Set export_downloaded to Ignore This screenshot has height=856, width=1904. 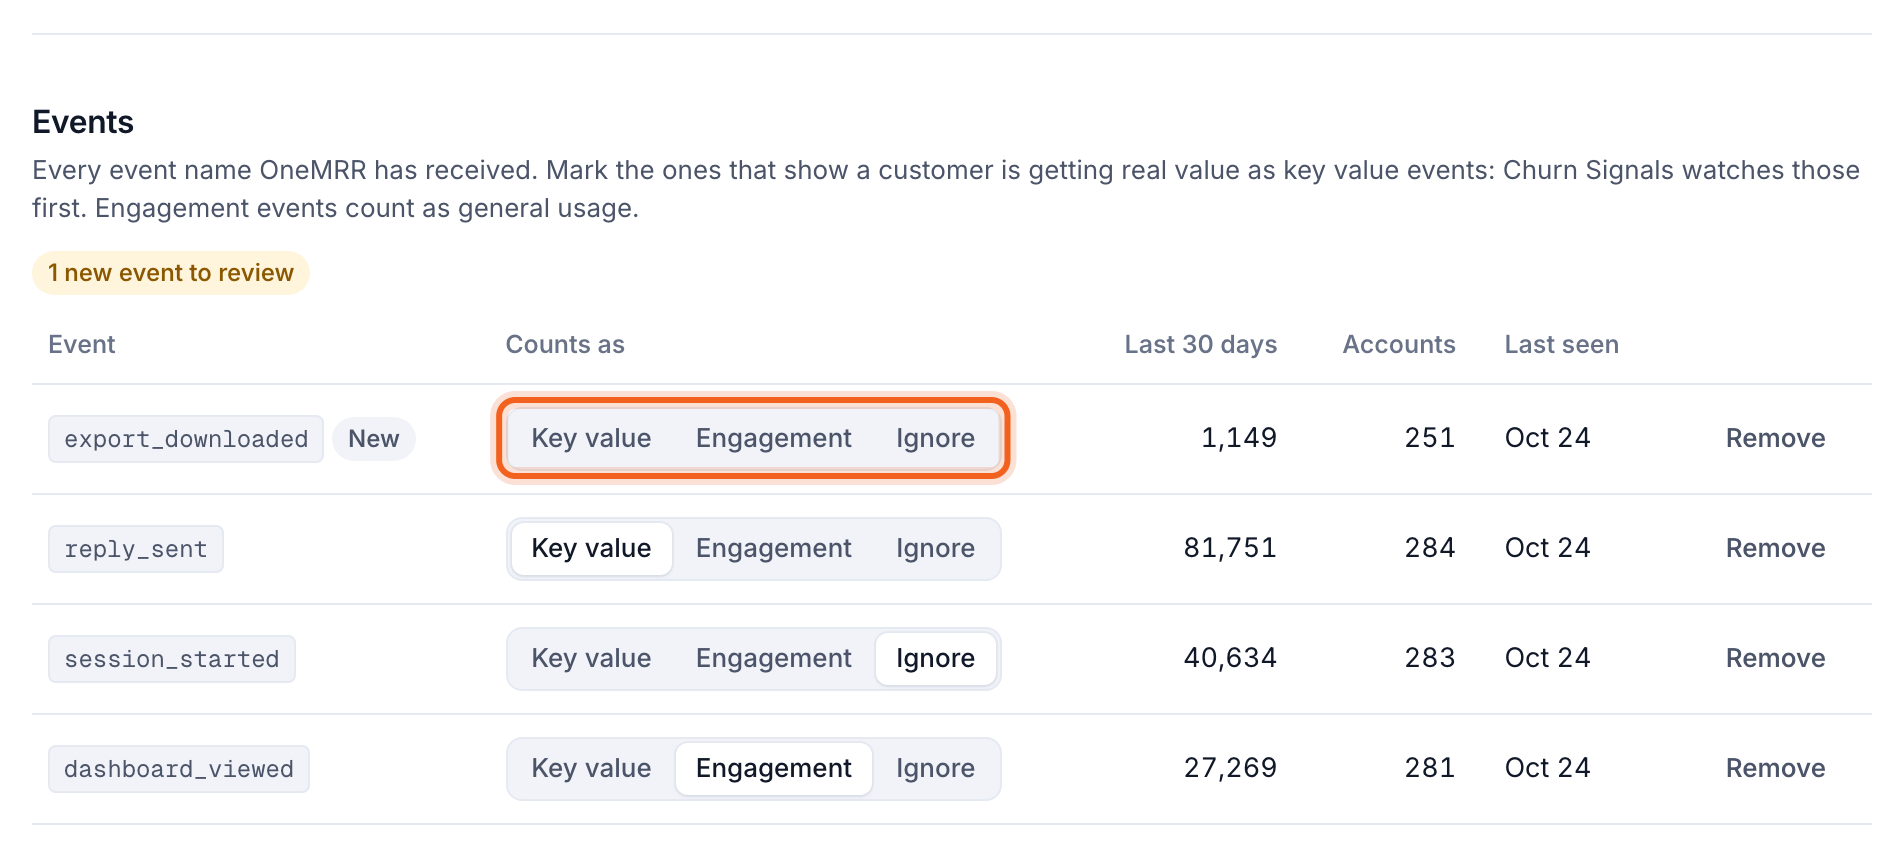[935, 439]
